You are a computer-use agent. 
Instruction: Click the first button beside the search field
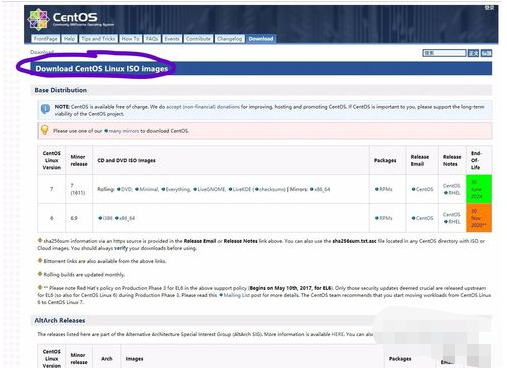pyautogui.click(x=473, y=53)
